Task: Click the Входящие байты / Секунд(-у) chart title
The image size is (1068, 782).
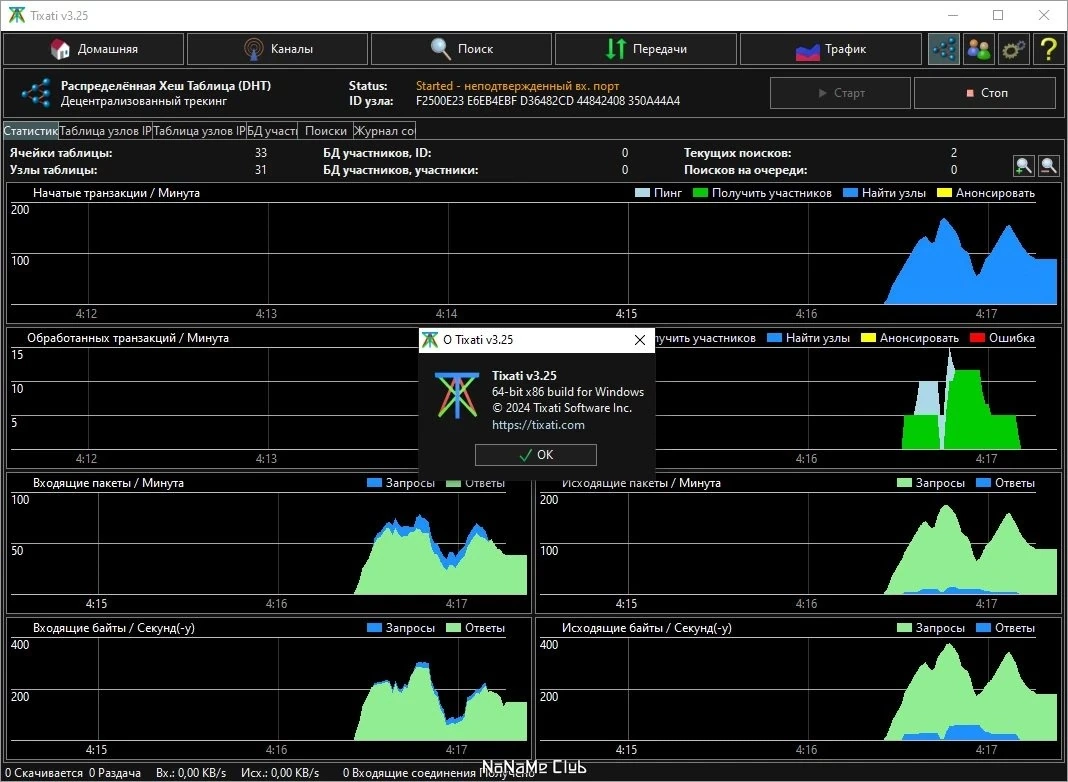Action: (114, 628)
